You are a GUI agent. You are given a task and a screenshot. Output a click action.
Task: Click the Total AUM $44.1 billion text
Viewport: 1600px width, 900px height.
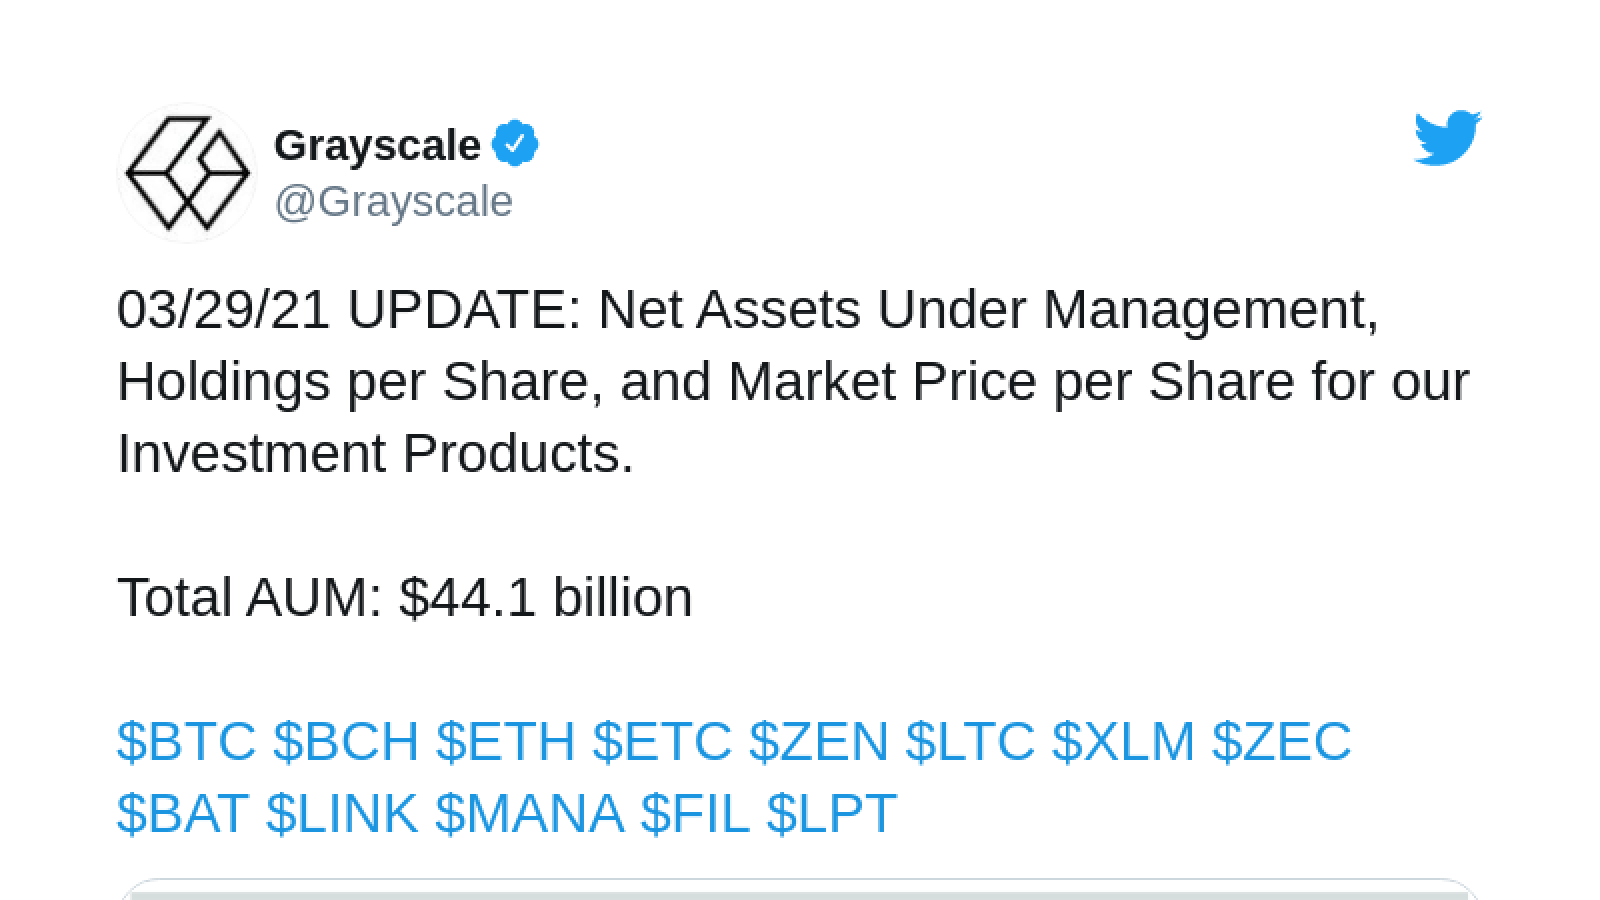405,597
